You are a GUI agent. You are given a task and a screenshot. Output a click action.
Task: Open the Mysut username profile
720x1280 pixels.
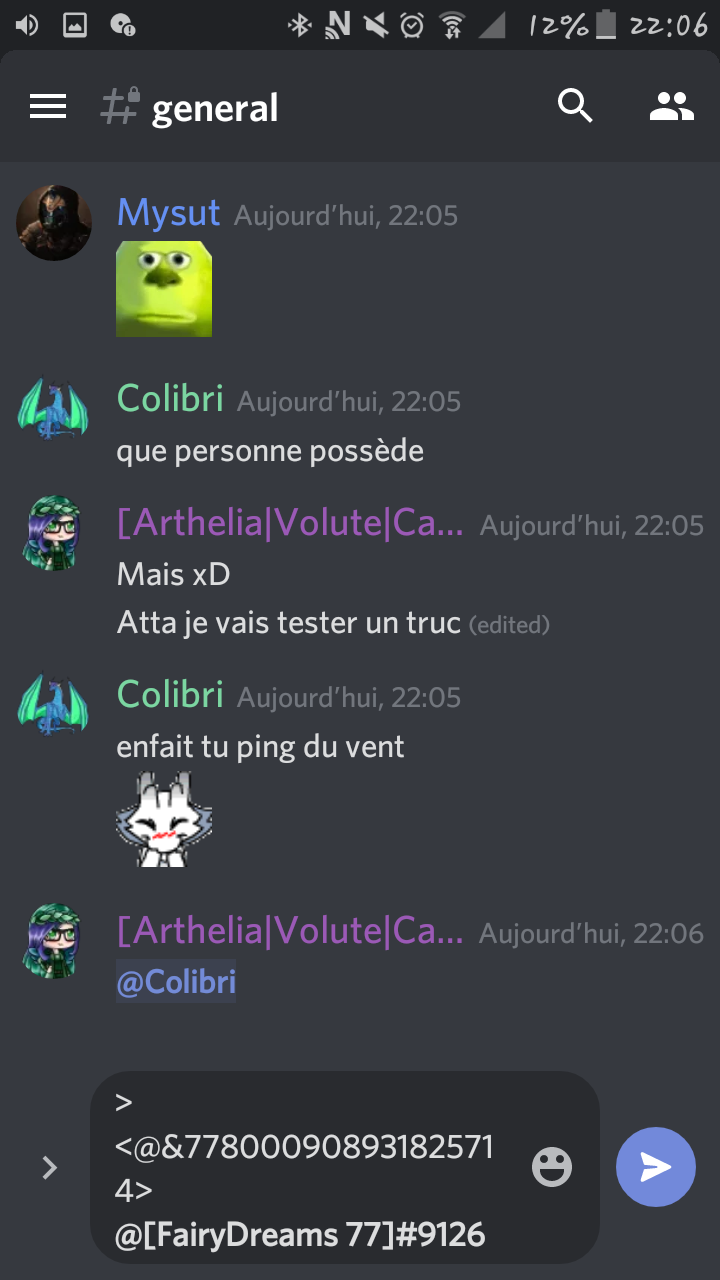click(169, 212)
